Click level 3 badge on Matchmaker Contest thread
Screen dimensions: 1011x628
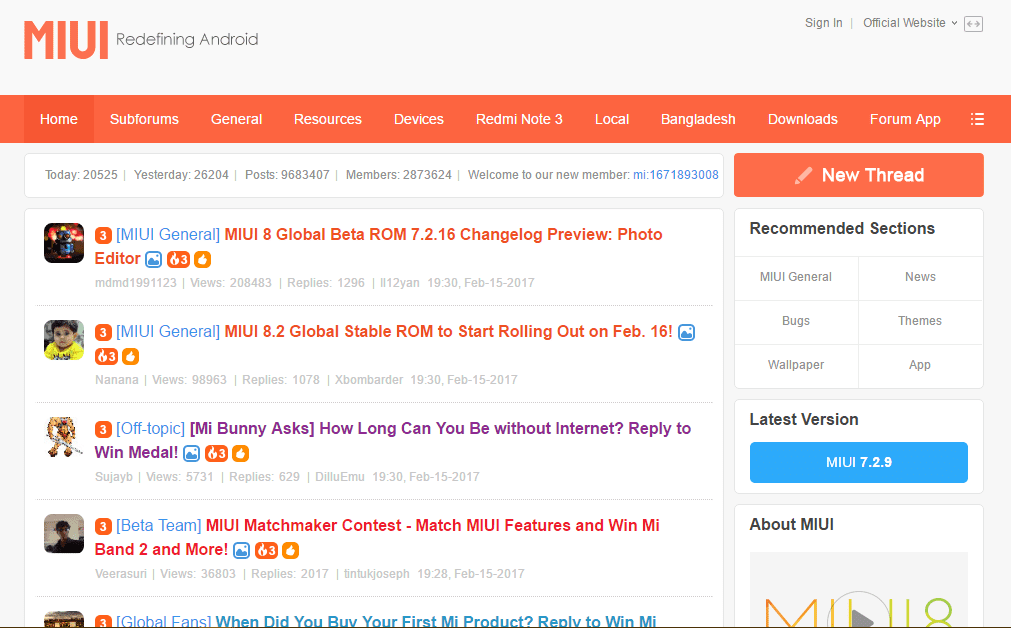(103, 526)
